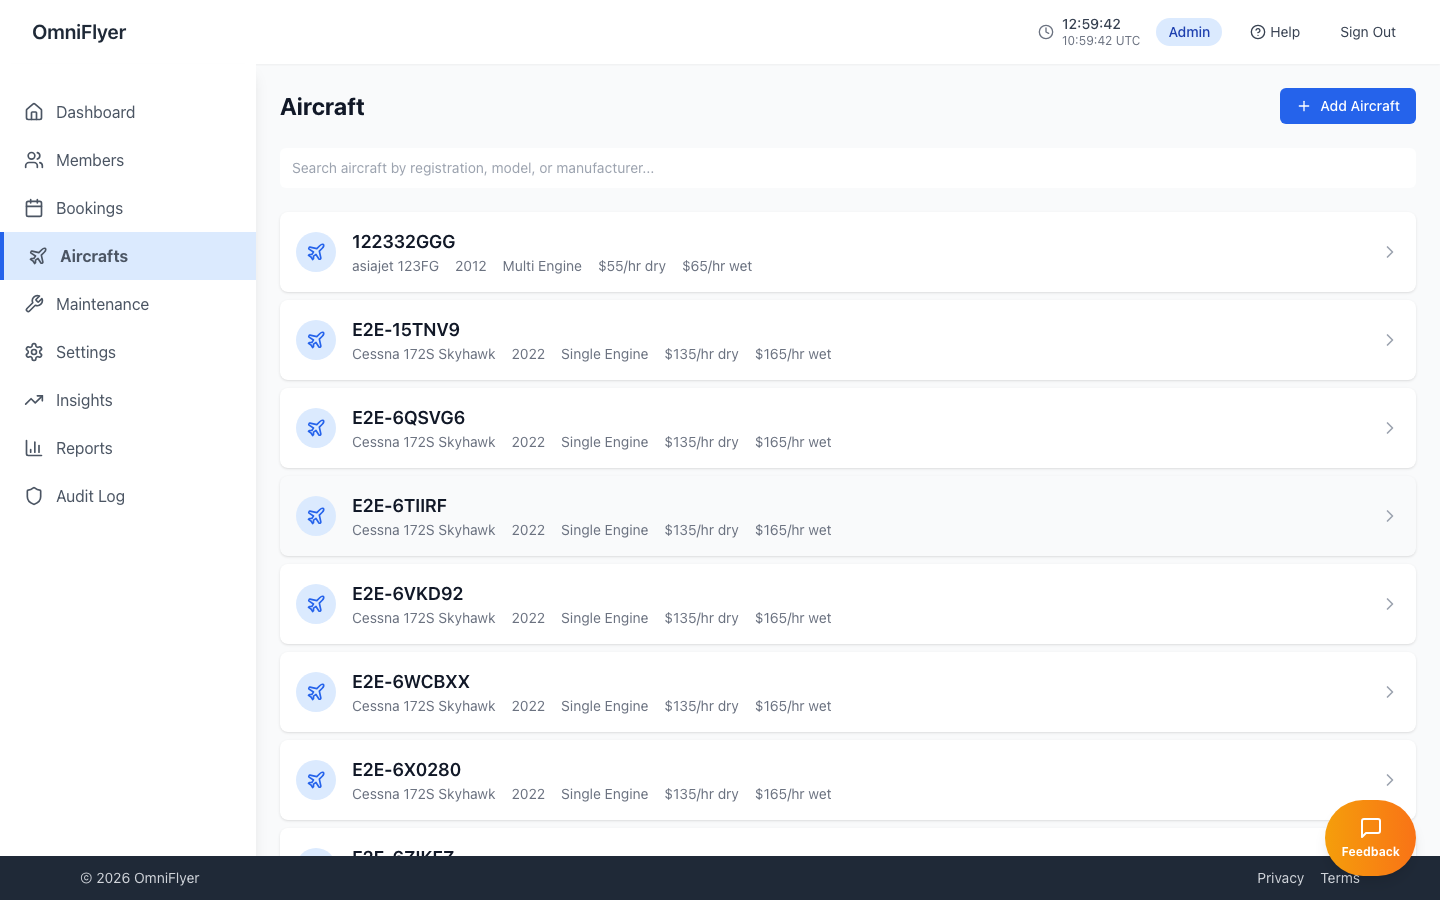Click the Sign Out button

point(1368,32)
